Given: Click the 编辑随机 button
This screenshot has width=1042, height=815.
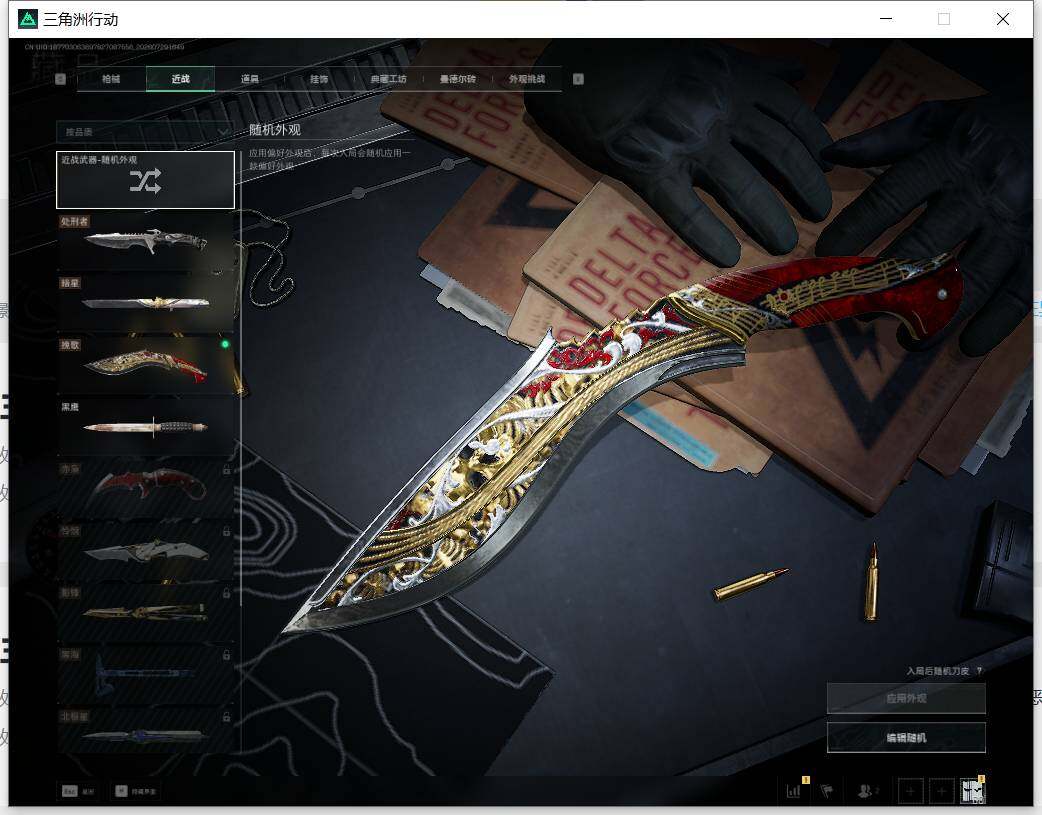Looking at the screenshot, I should pyautogui.click(x=906, y=738).
